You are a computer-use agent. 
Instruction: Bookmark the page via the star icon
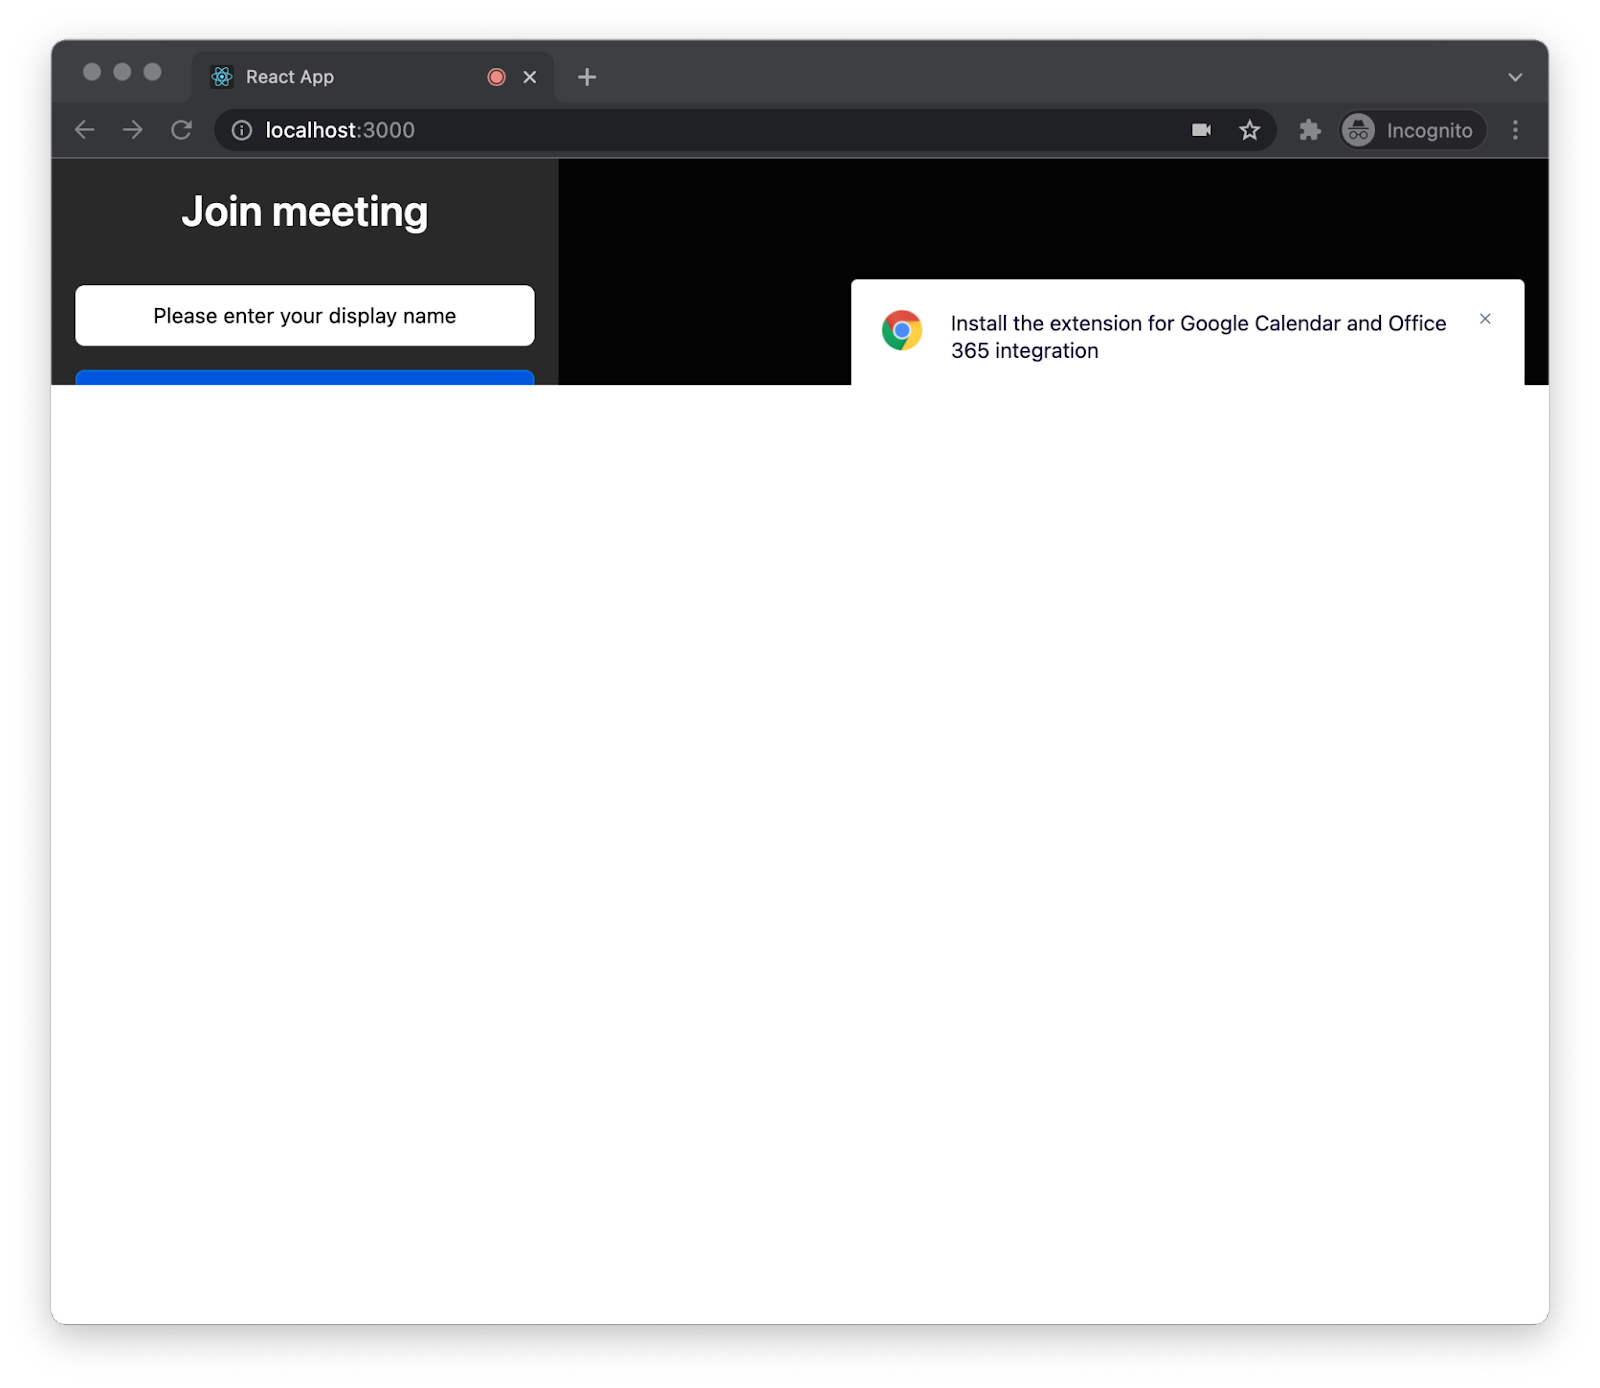click(1249, 130)
